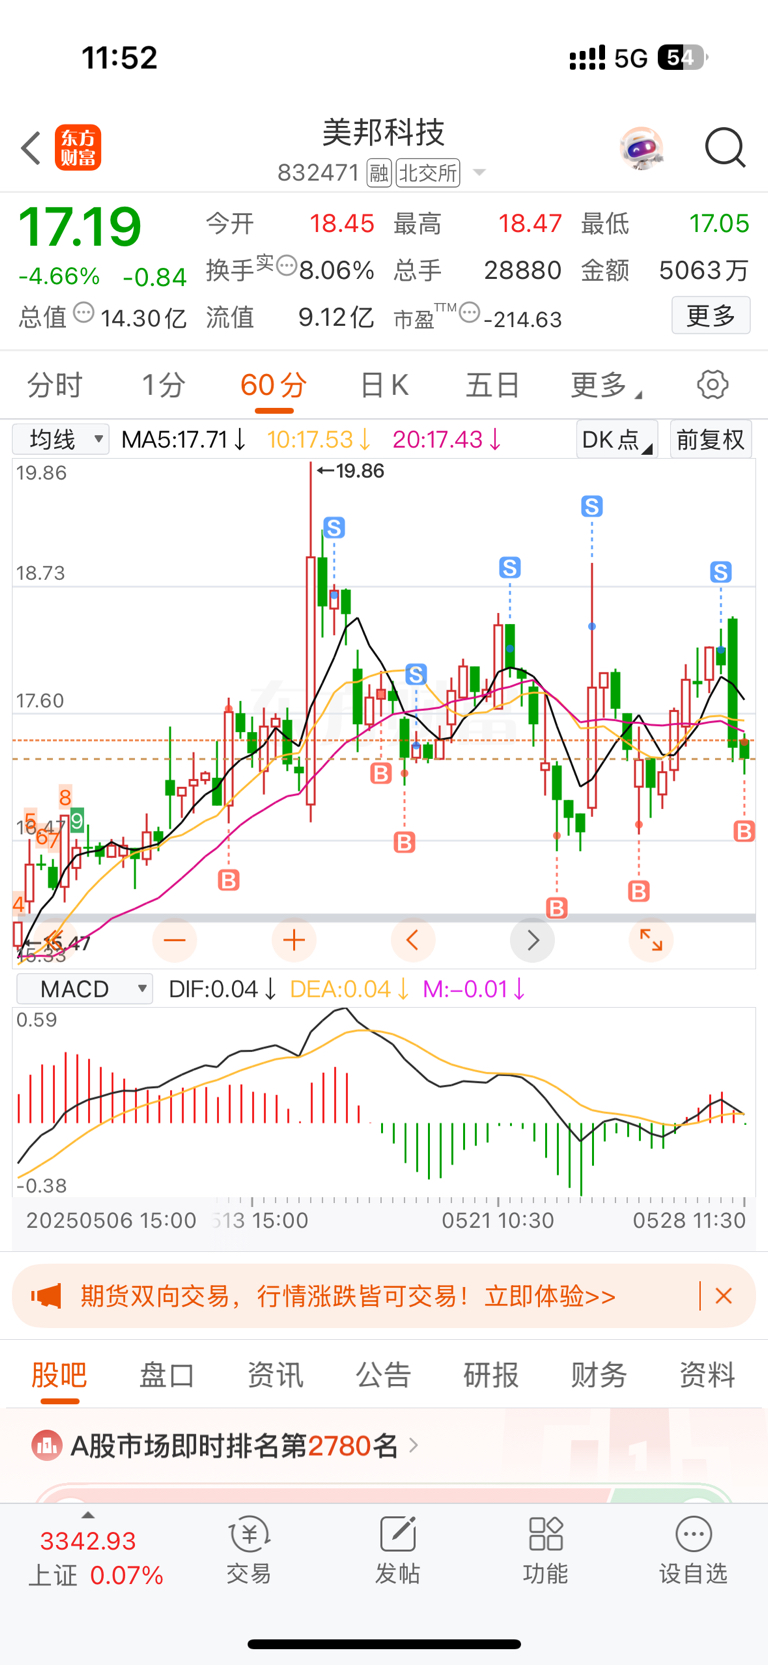769x1665 pixels.
Task: Tap the 美邦科技 stock title
Action: [x=384, y=131]
